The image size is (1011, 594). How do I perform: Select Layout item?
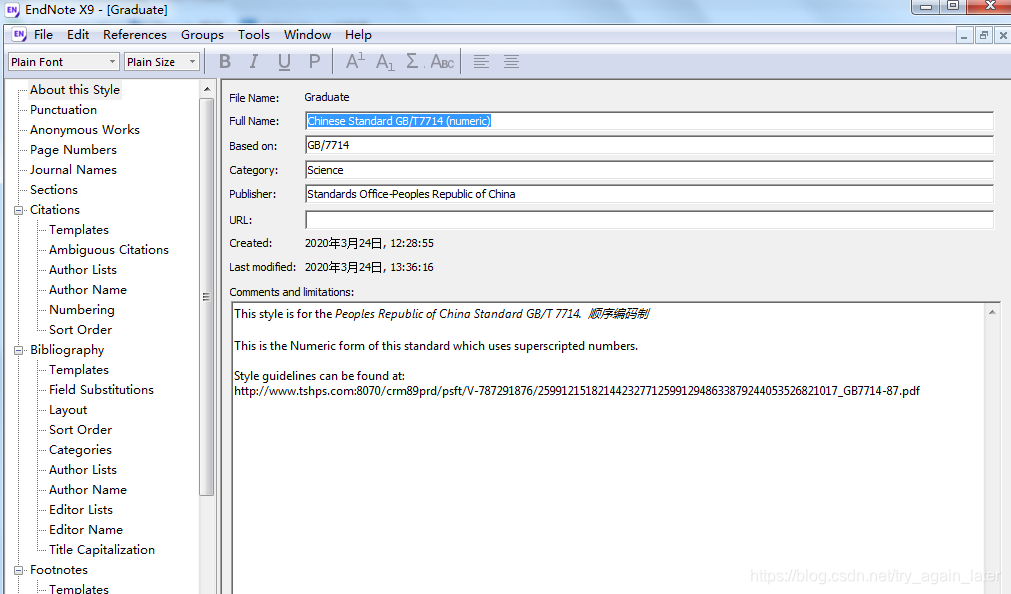[x=68, y=410]
